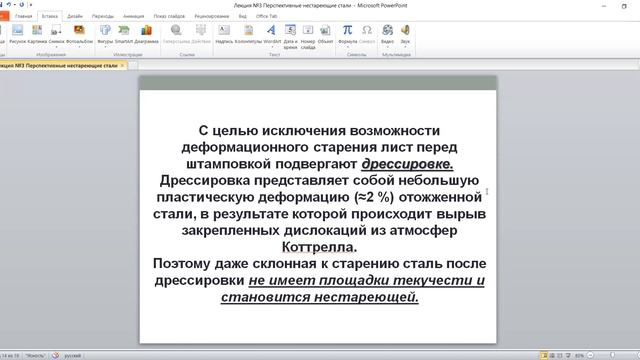The height and width of the screenshot is (360, 640).
Task: Click the line С целью исключения возможности
Action: [319, 131]
